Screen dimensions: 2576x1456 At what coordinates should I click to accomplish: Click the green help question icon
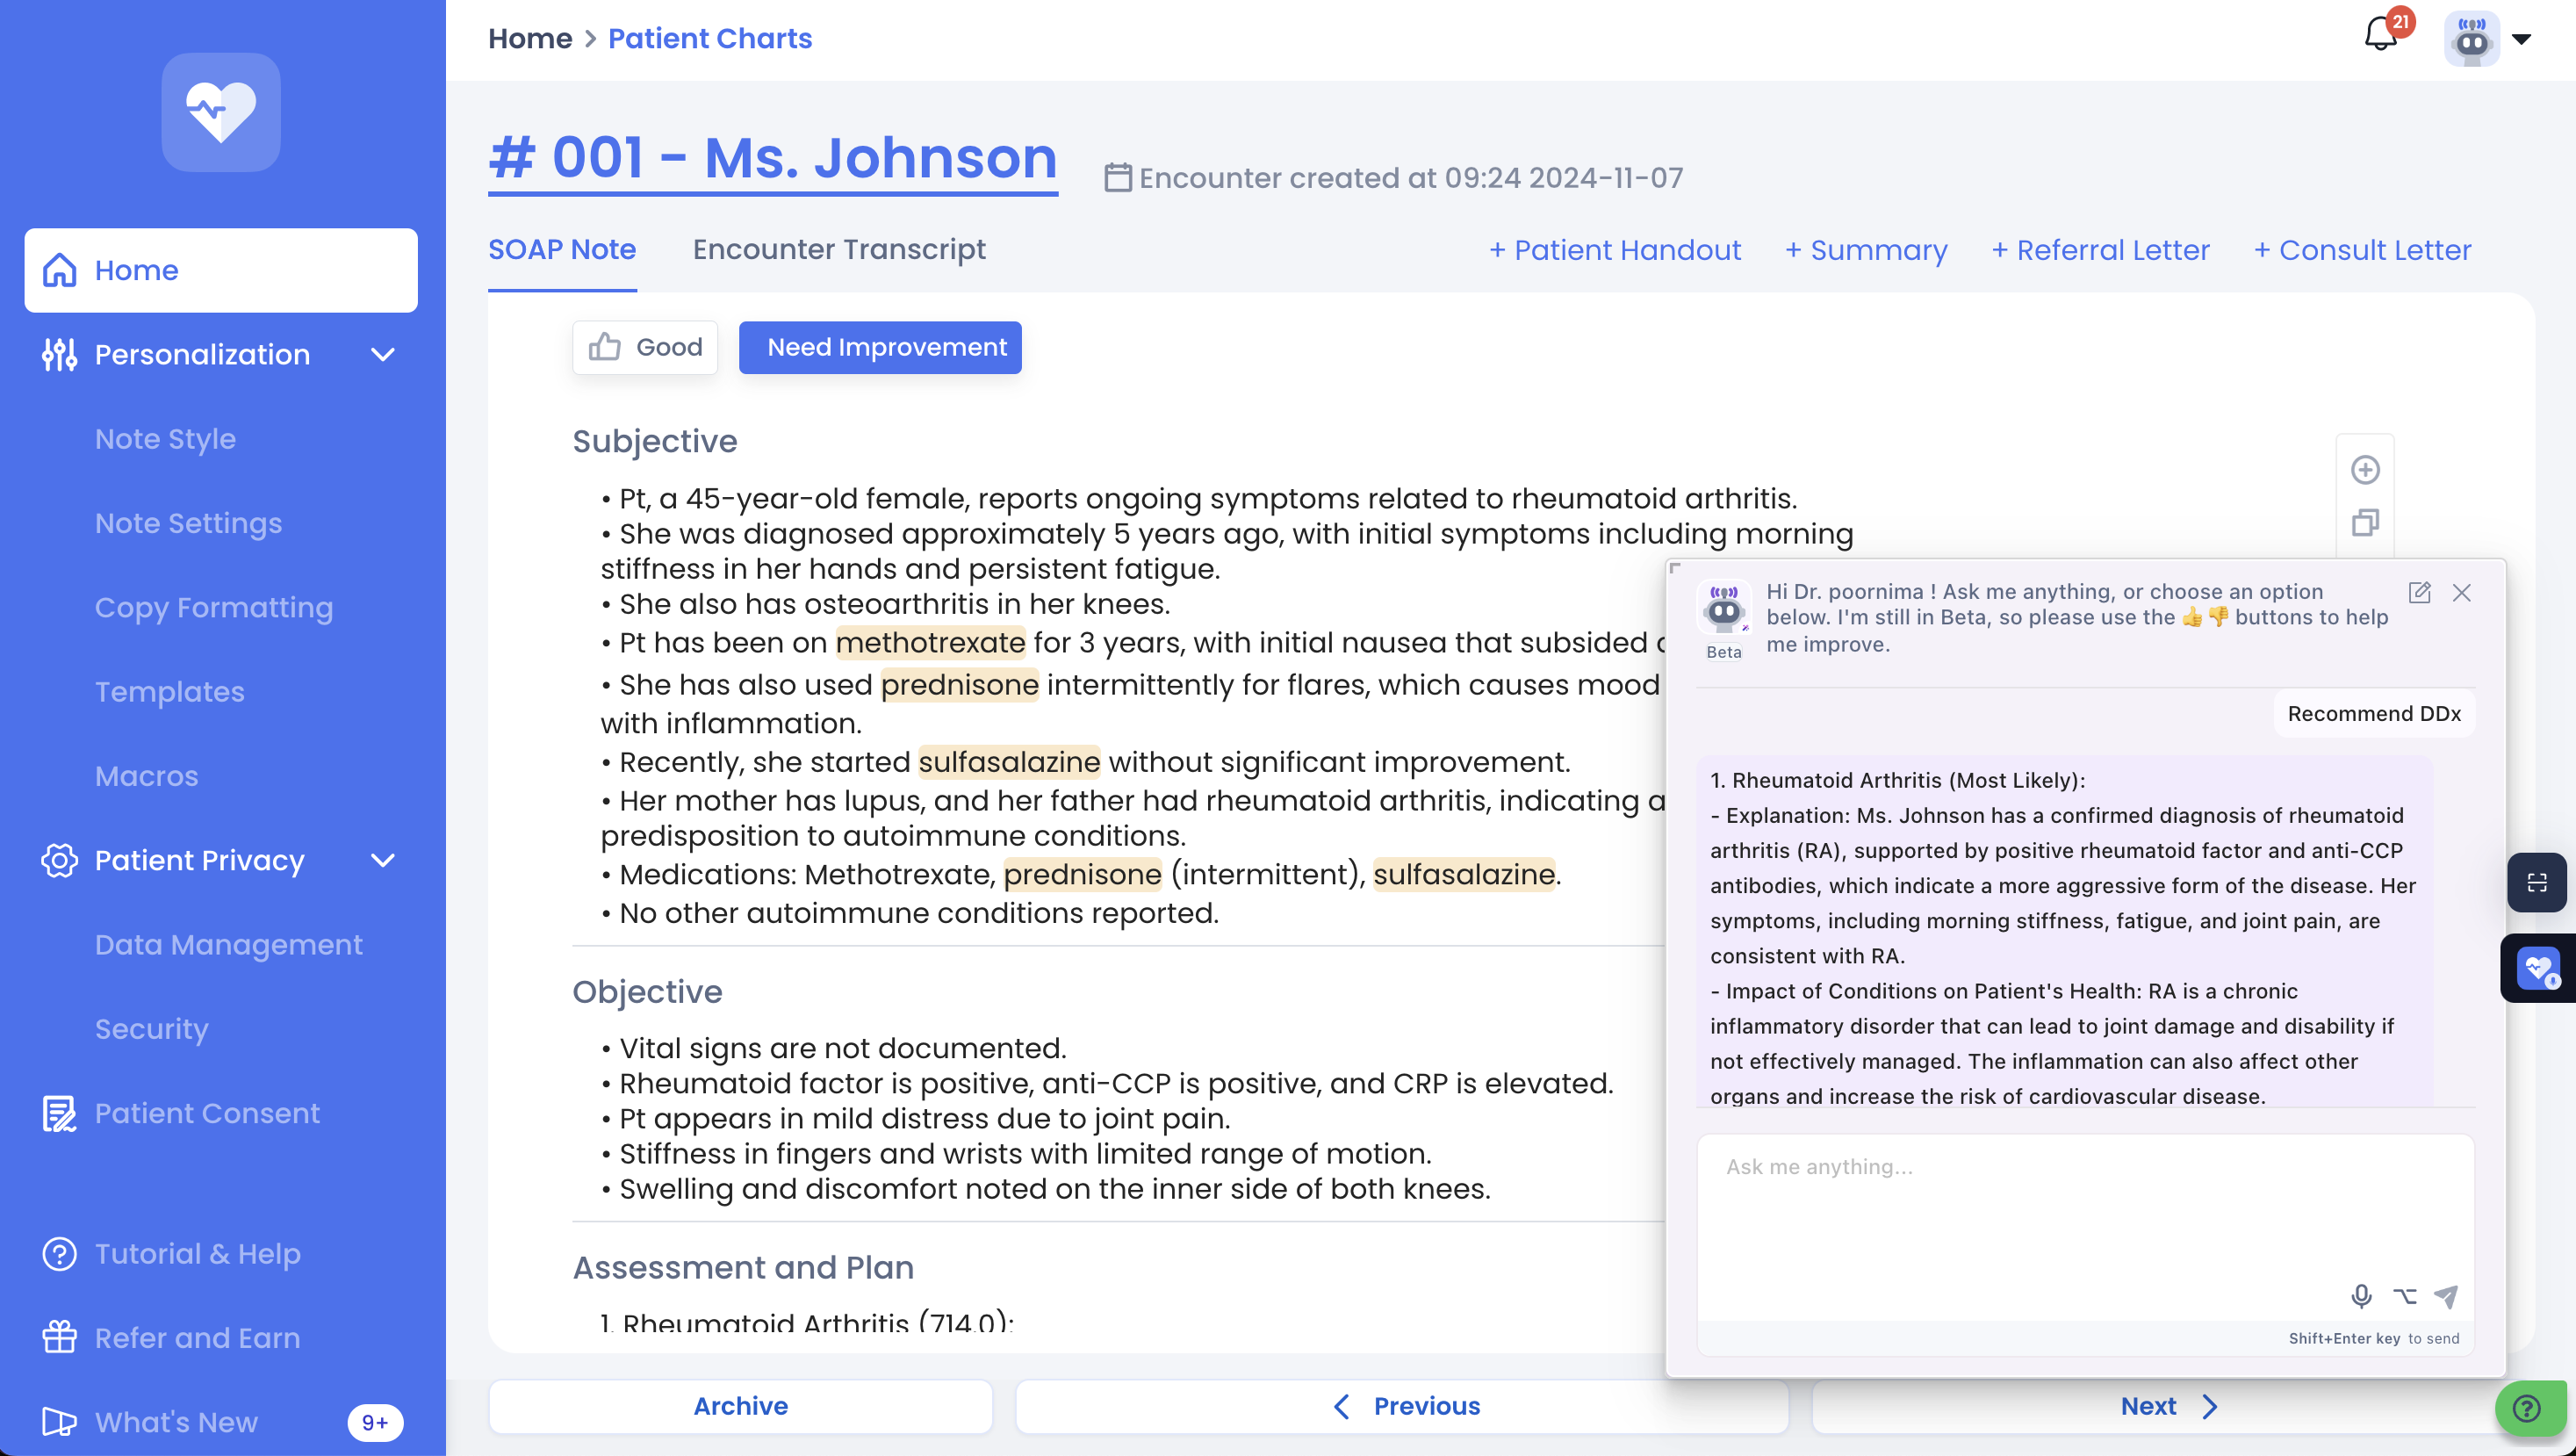click(2527, 1408)
